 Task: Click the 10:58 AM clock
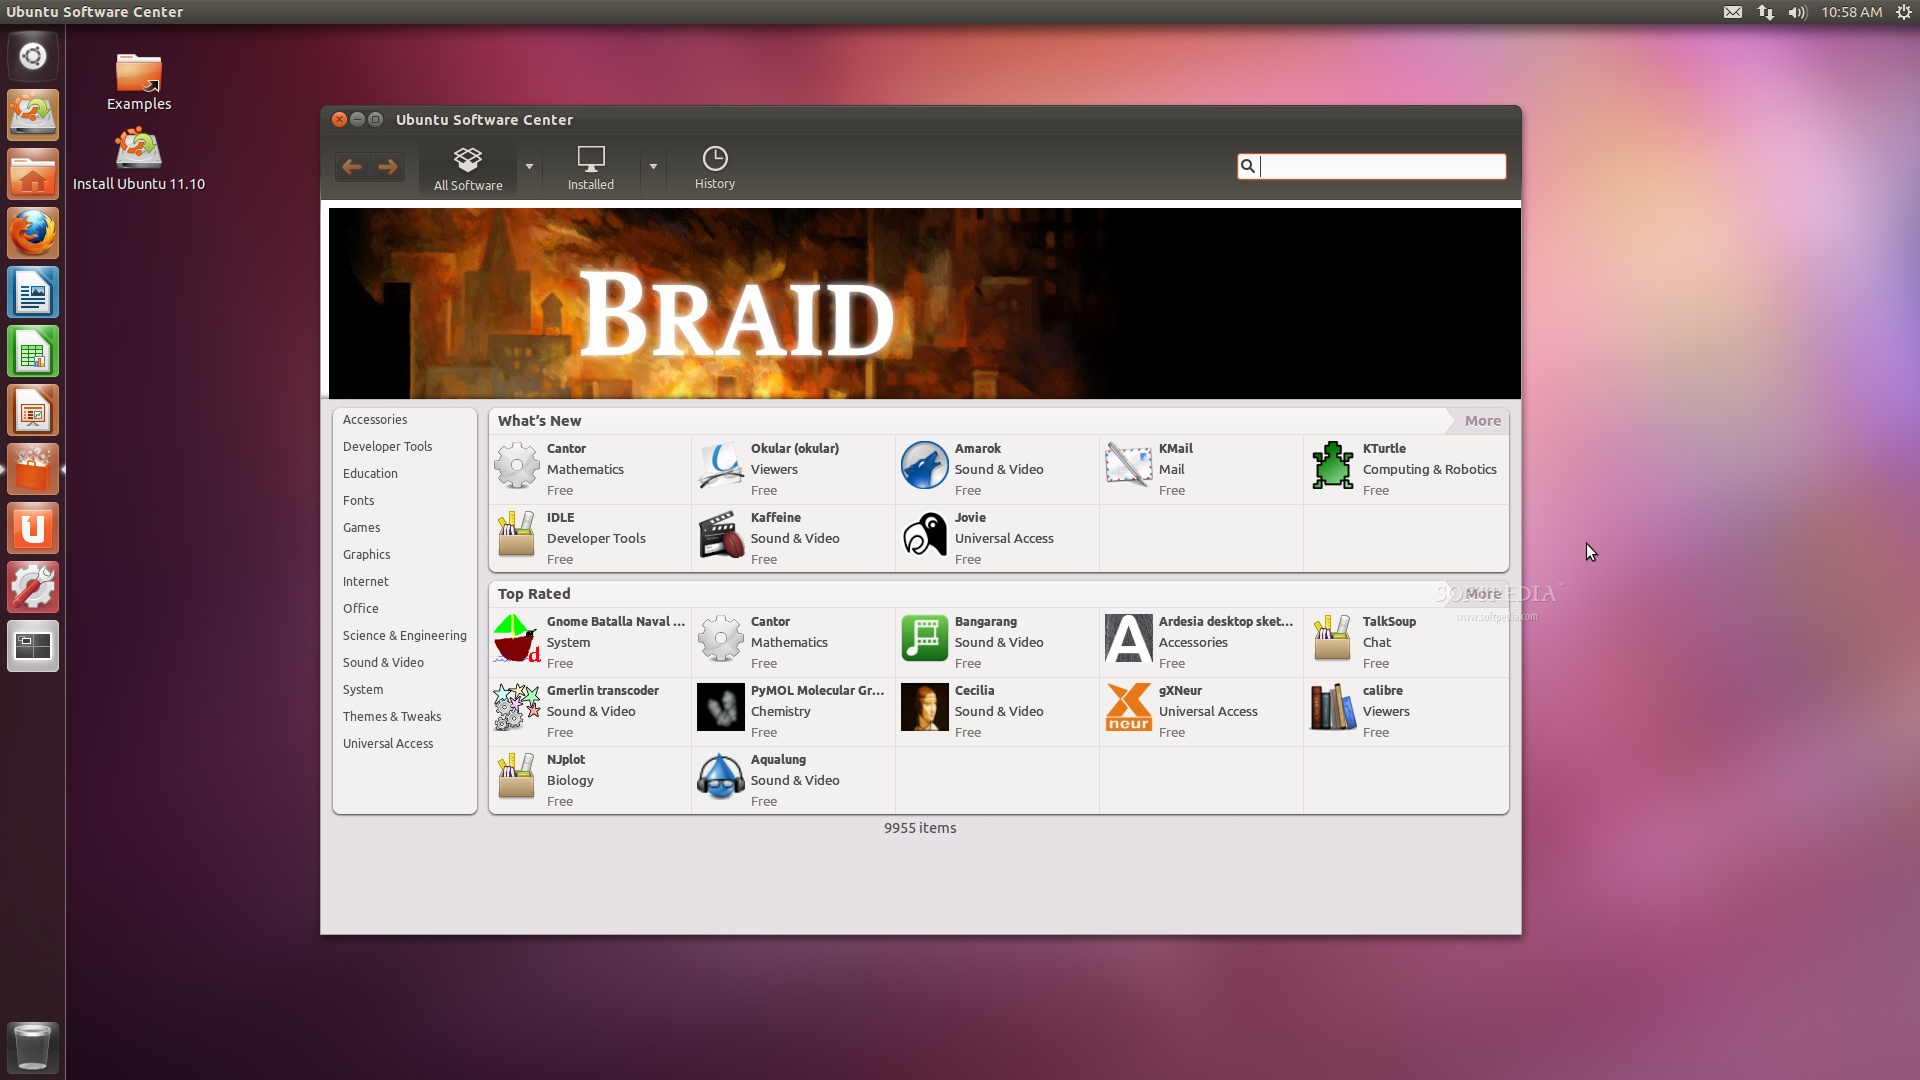(x=1851, y=12)
